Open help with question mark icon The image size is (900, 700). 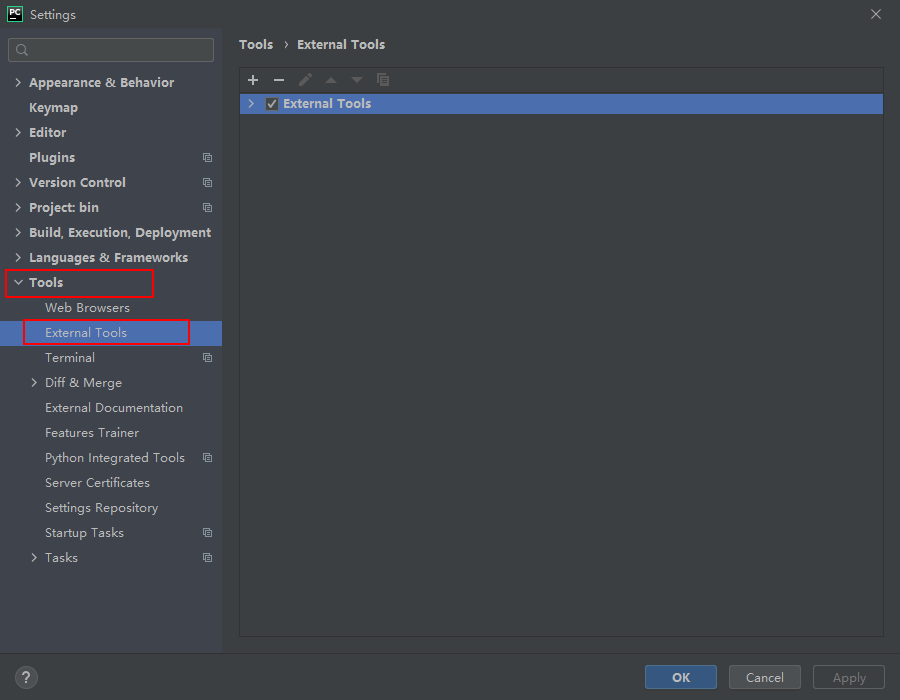[26, 678]
